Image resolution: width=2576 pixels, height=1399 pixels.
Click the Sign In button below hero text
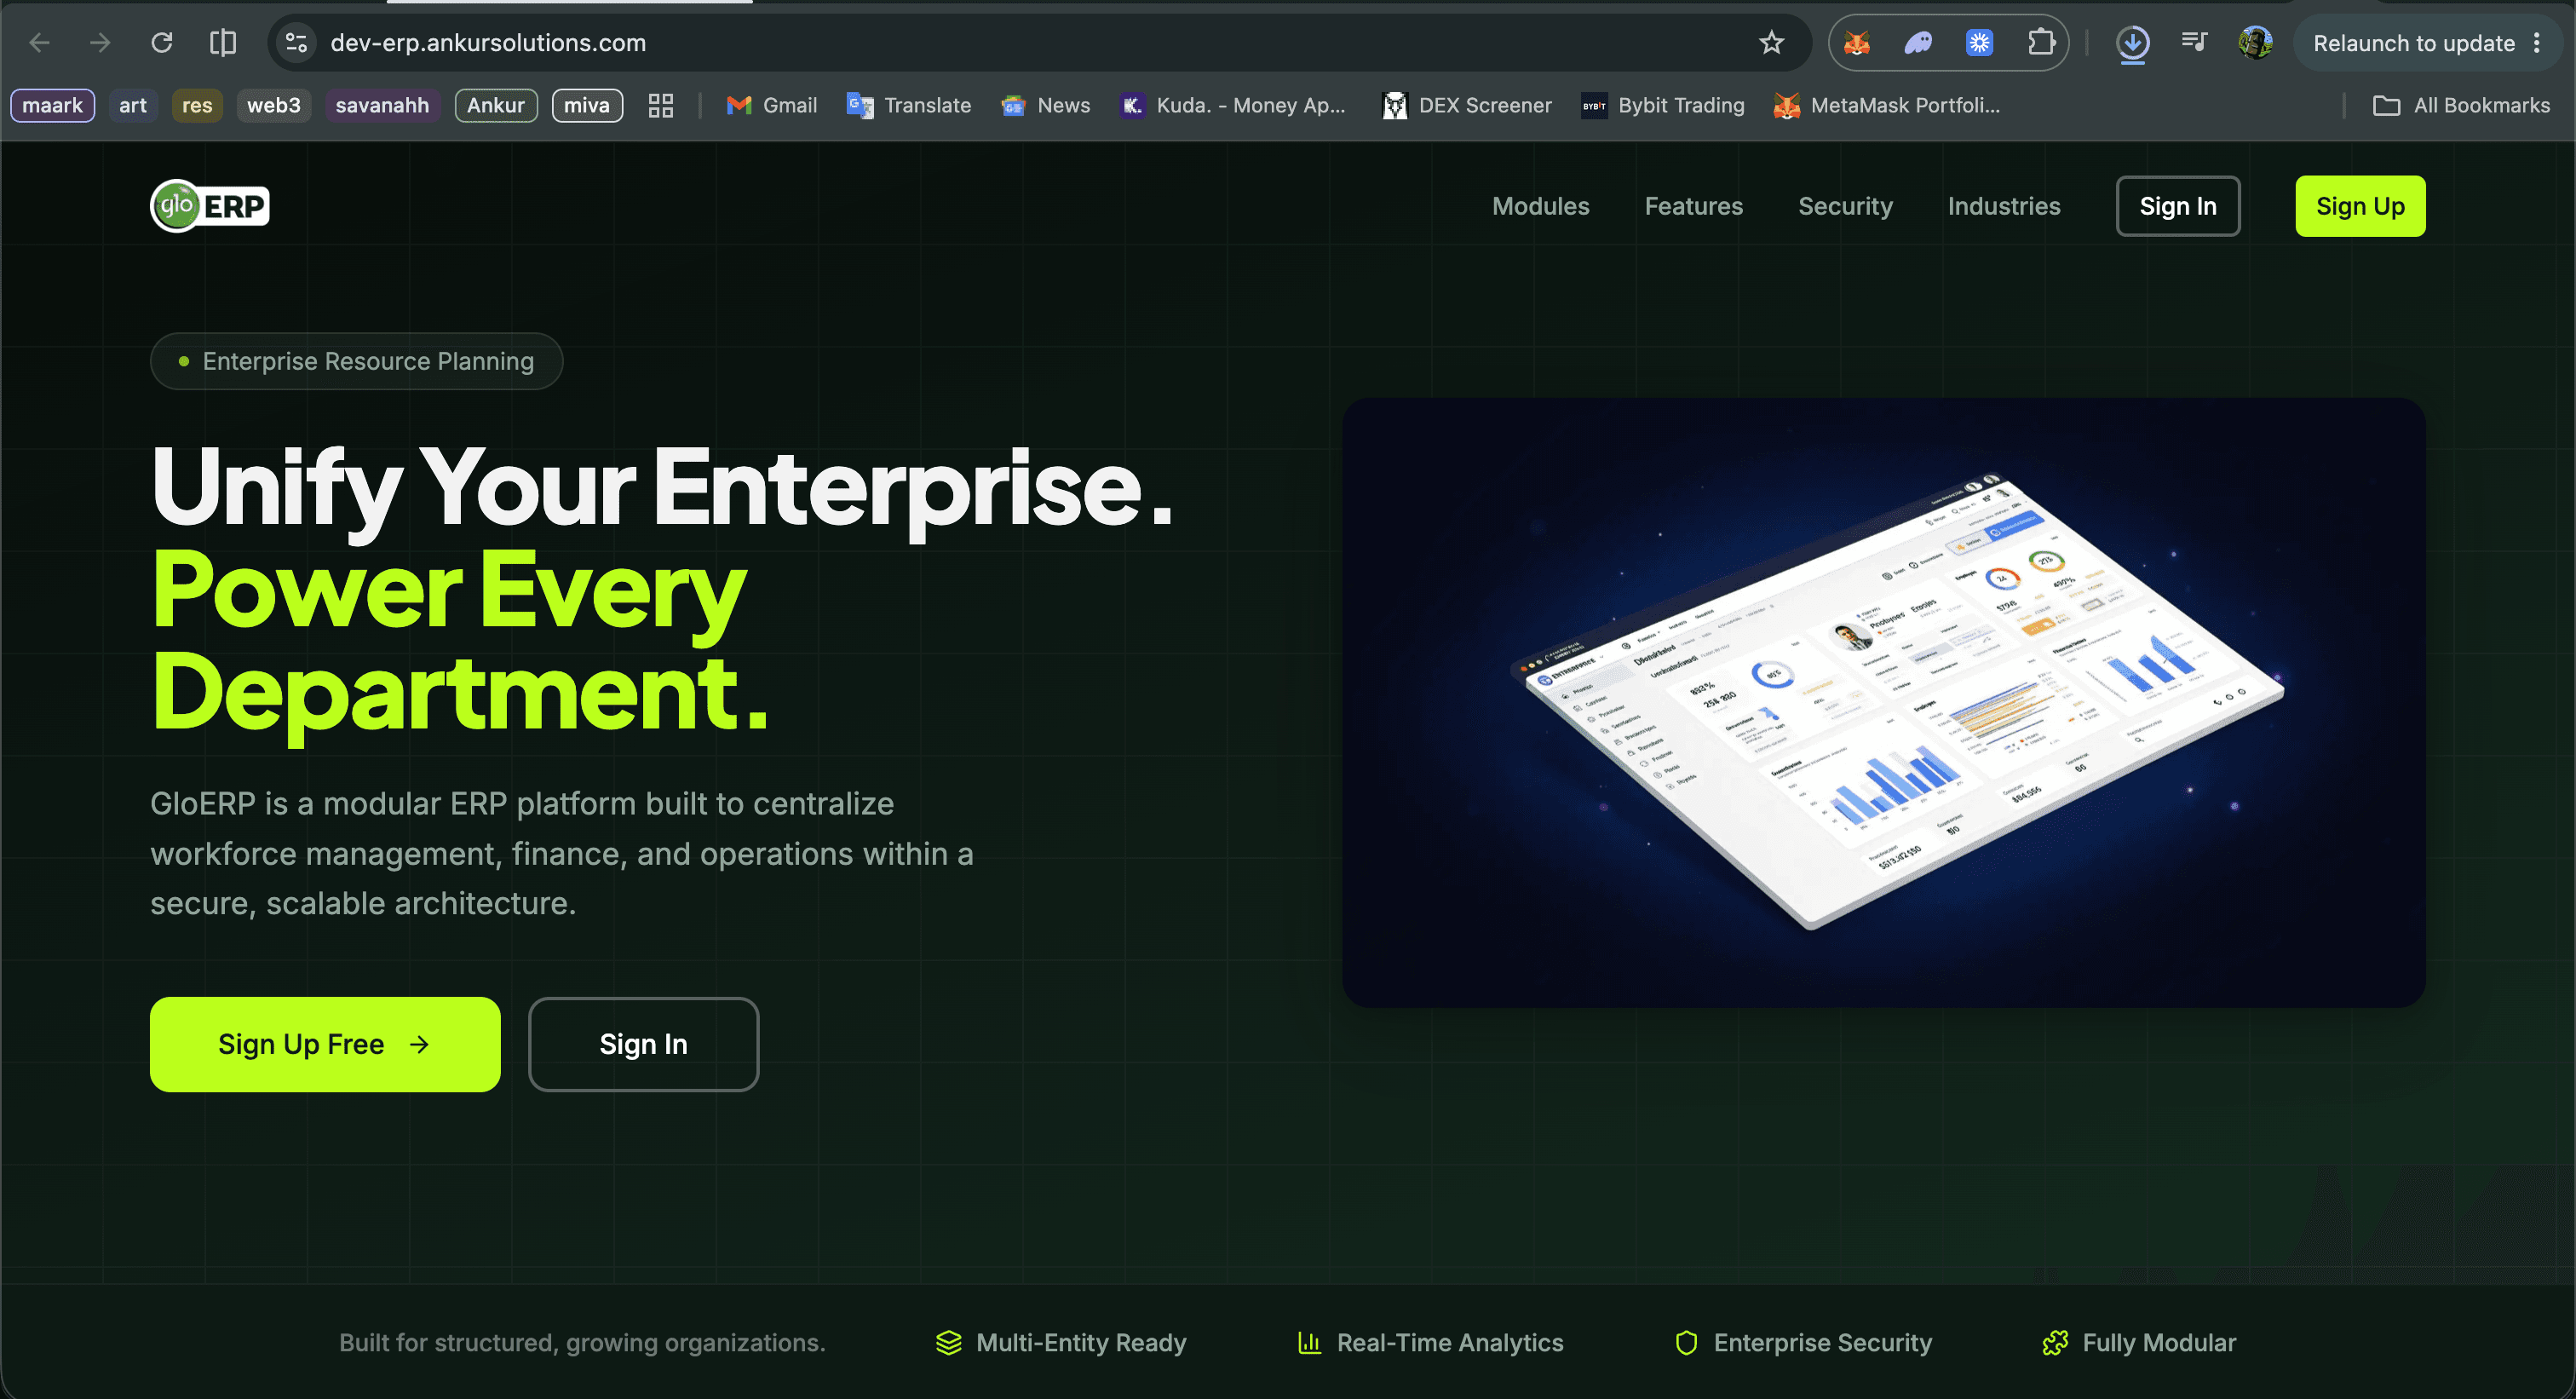pos(643,1044)
